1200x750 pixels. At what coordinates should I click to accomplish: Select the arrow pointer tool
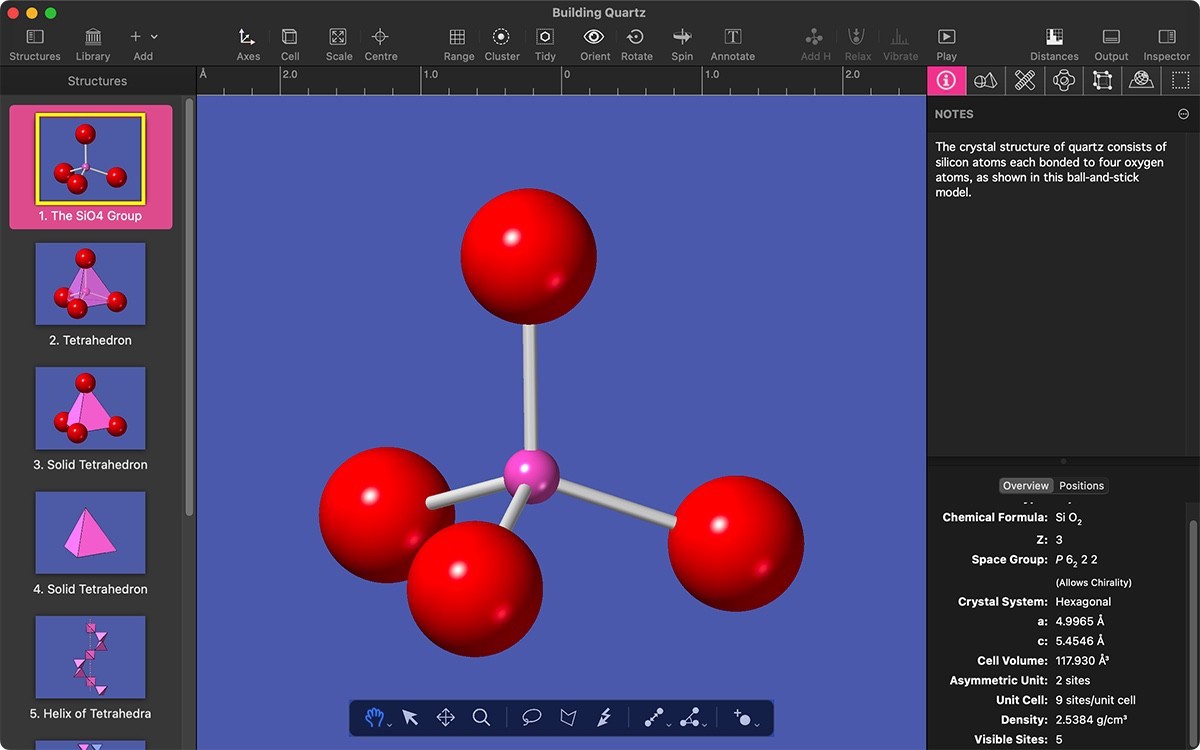(410, 717)
